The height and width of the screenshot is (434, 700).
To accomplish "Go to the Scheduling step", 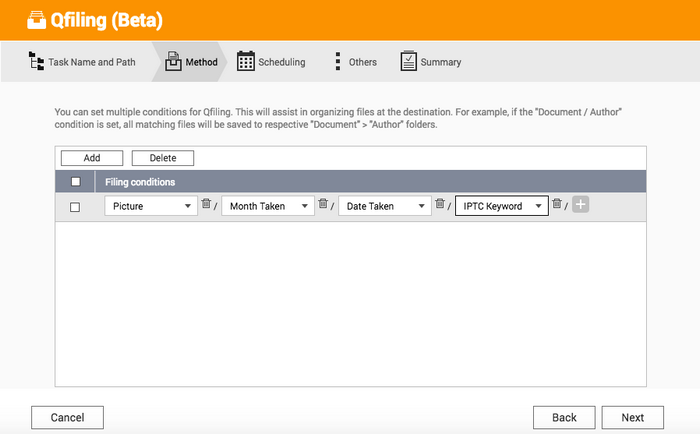I will click(x=282, y=62).
